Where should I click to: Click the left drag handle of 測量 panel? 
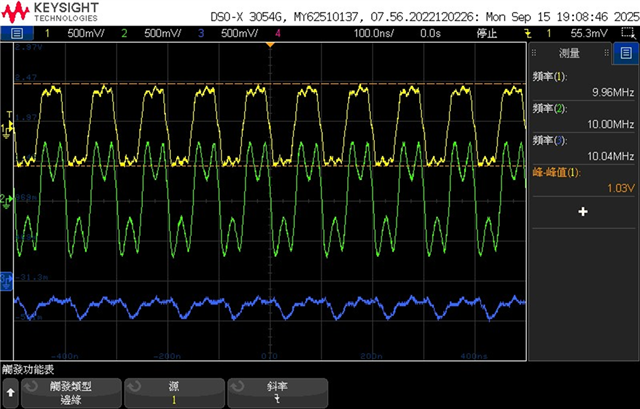point(534,53)
